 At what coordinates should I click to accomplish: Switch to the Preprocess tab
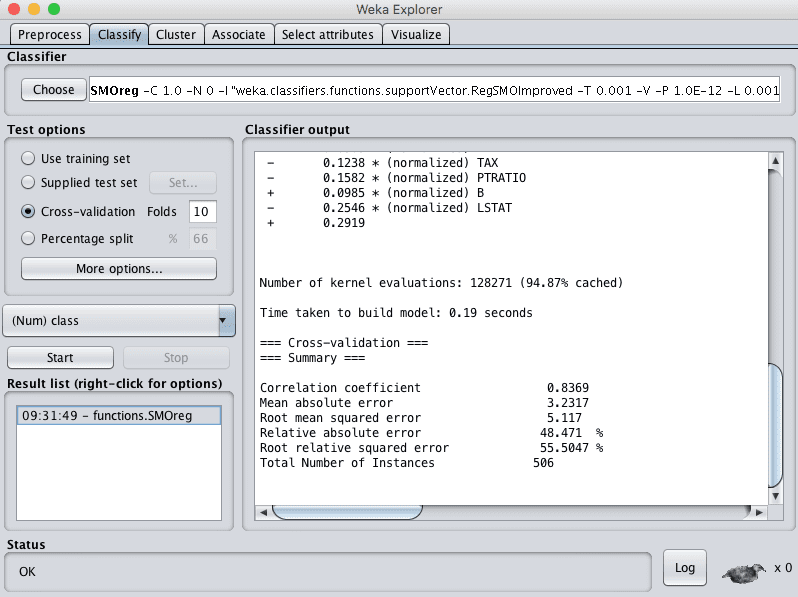point(49,35)
